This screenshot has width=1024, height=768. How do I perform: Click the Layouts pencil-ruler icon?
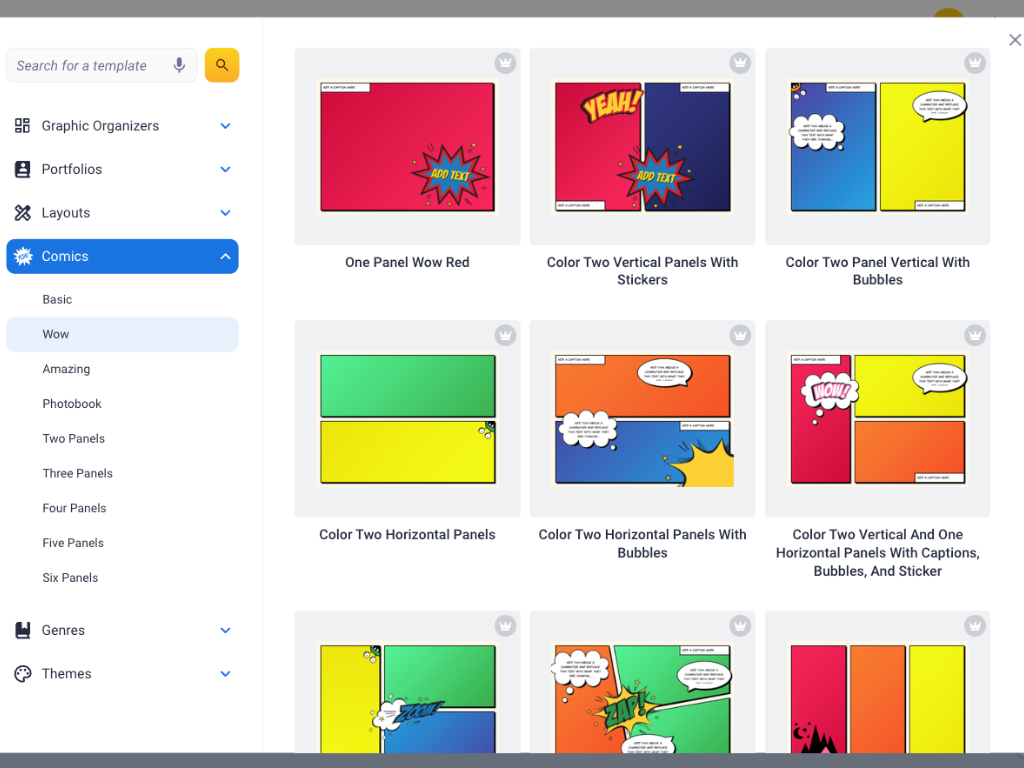coord(23,213)
